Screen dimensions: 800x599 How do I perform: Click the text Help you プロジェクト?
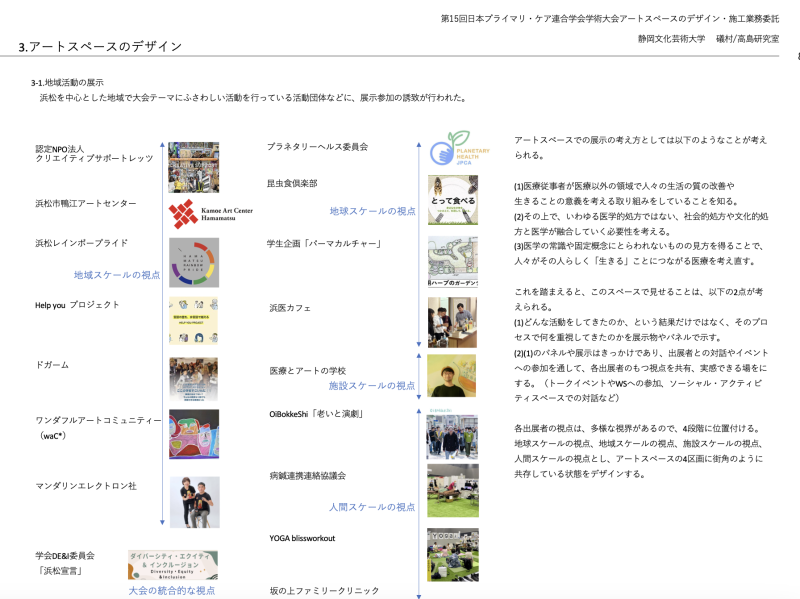(77, 305)
